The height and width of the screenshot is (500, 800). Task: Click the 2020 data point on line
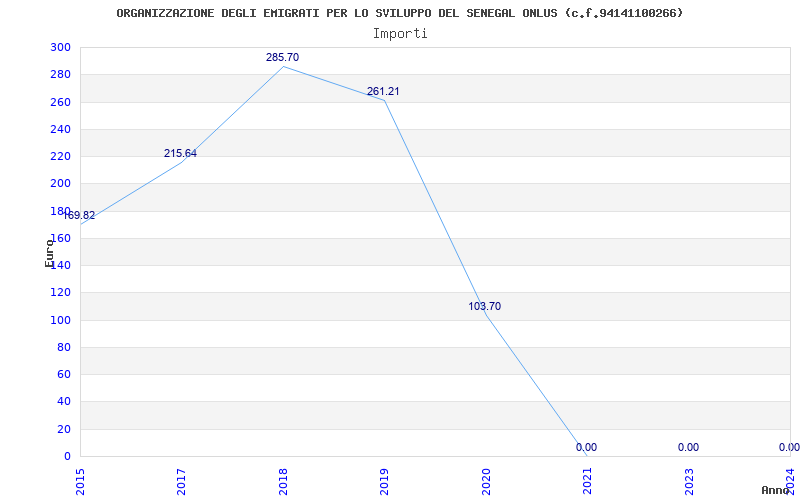pyautogui.click(x=486, y=315)
